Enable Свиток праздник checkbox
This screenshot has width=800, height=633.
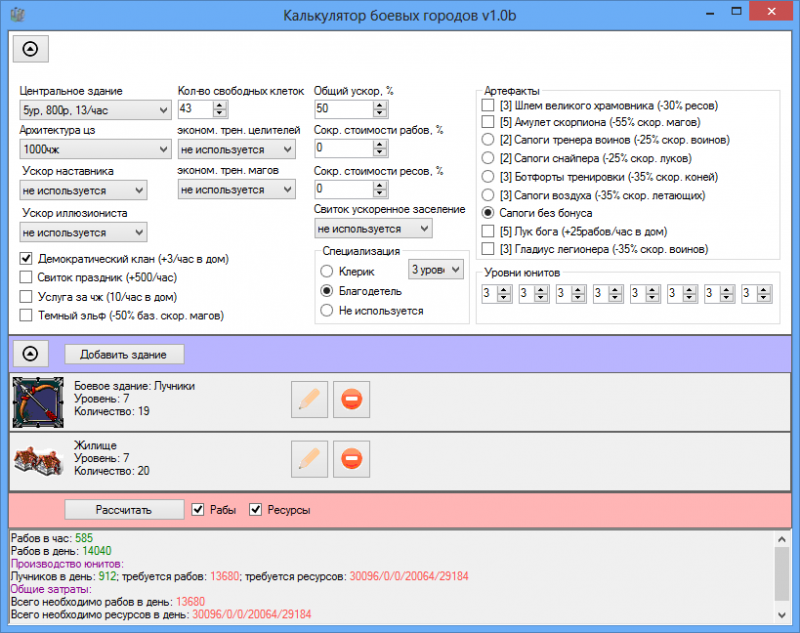click(x=27, y=278)
